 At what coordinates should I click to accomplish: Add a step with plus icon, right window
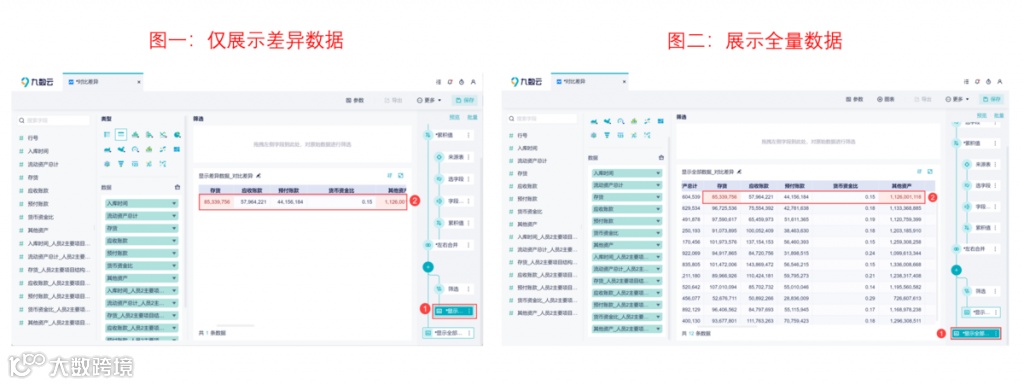pyautogui.click(x=955, y=269)
